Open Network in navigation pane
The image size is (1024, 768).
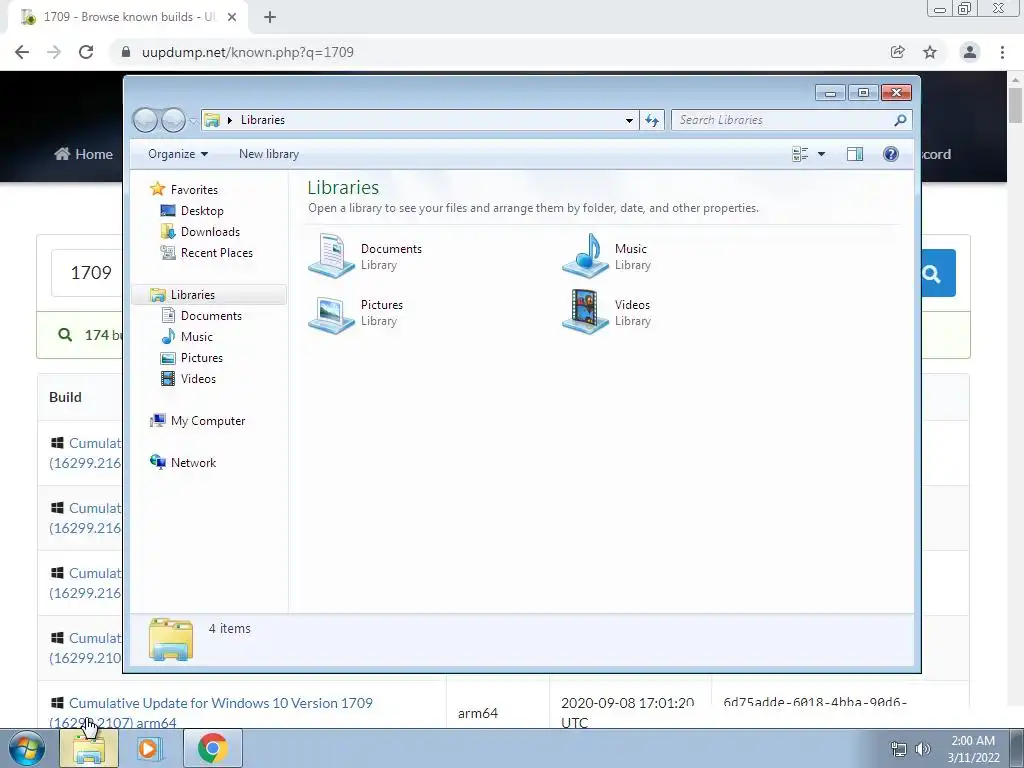click(x=193, y=462)
